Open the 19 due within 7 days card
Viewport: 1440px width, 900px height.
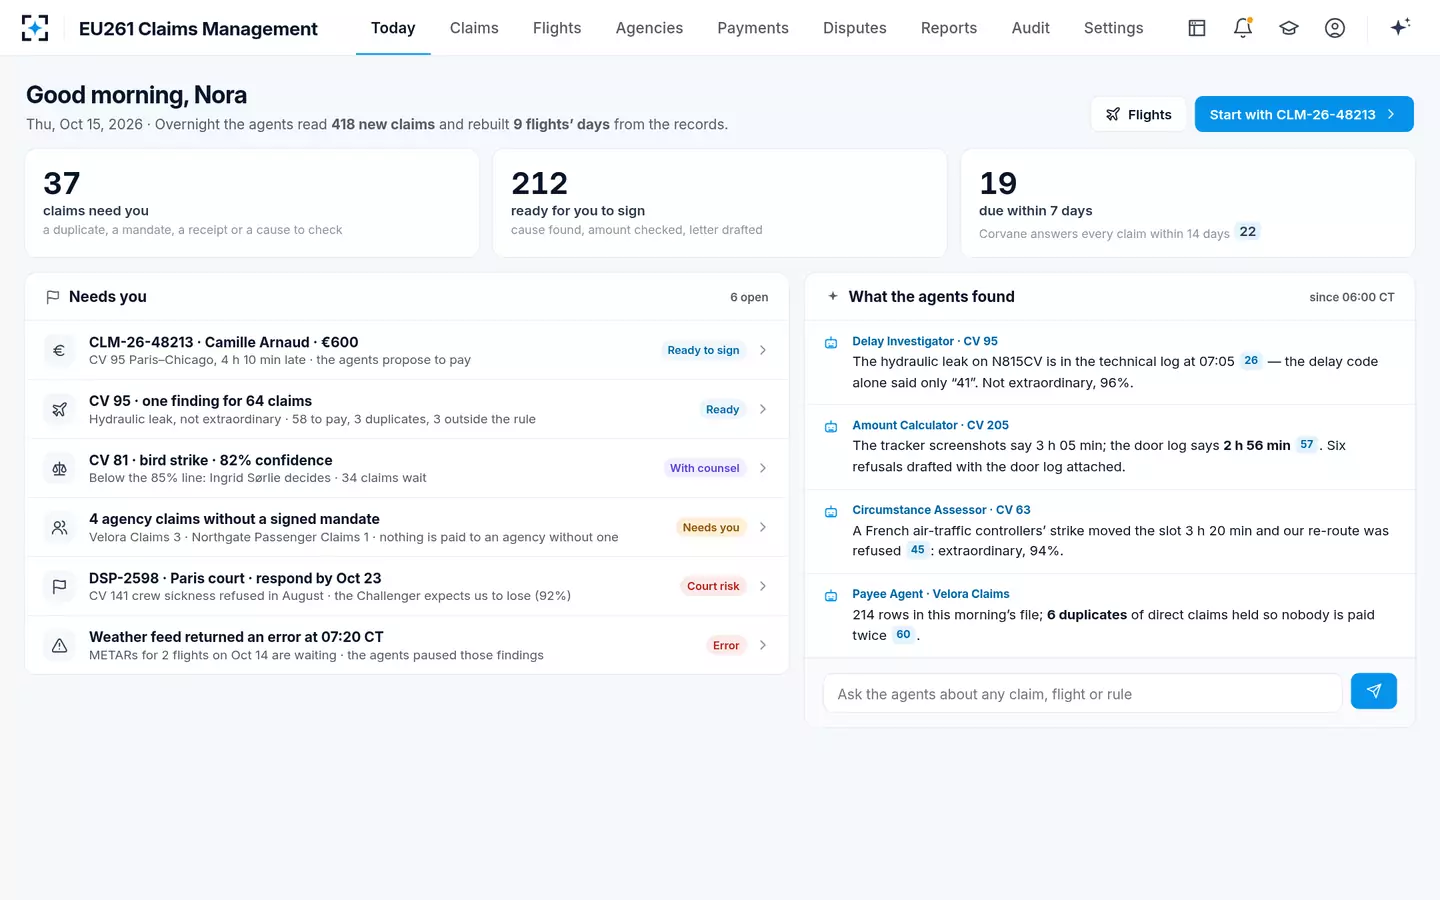click(x=1188, y=203)
